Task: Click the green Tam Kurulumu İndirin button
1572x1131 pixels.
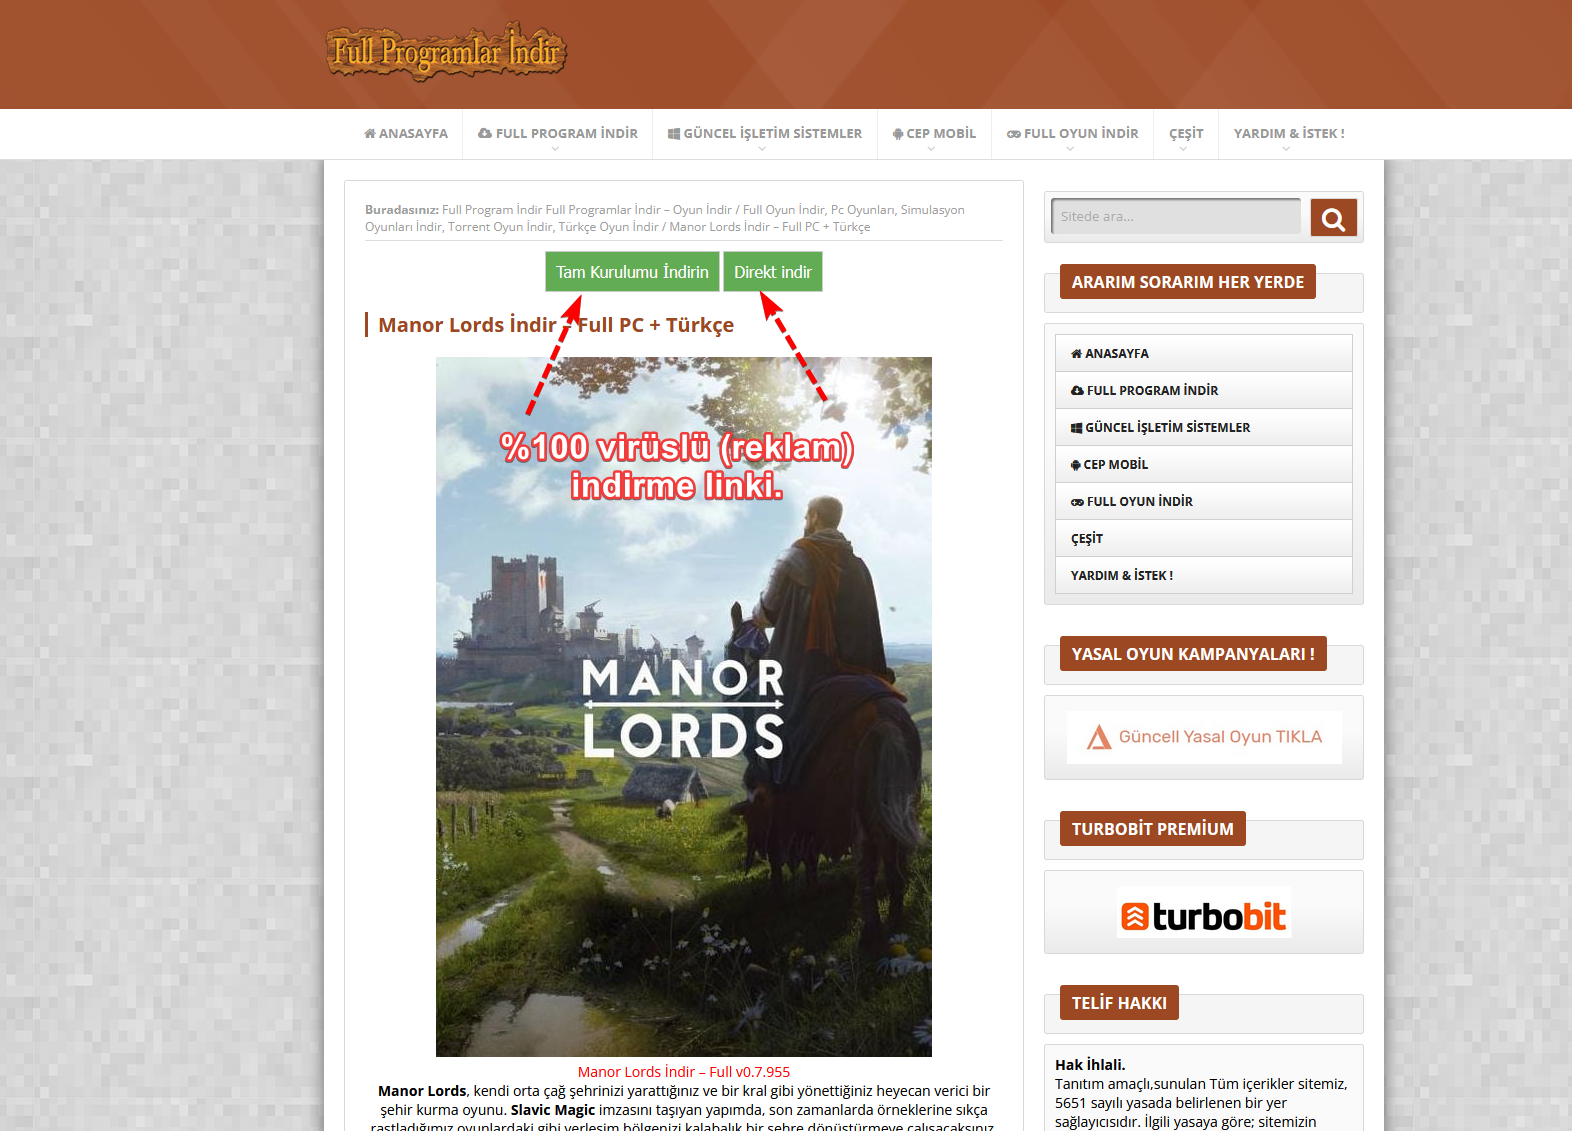Action: 632,272
